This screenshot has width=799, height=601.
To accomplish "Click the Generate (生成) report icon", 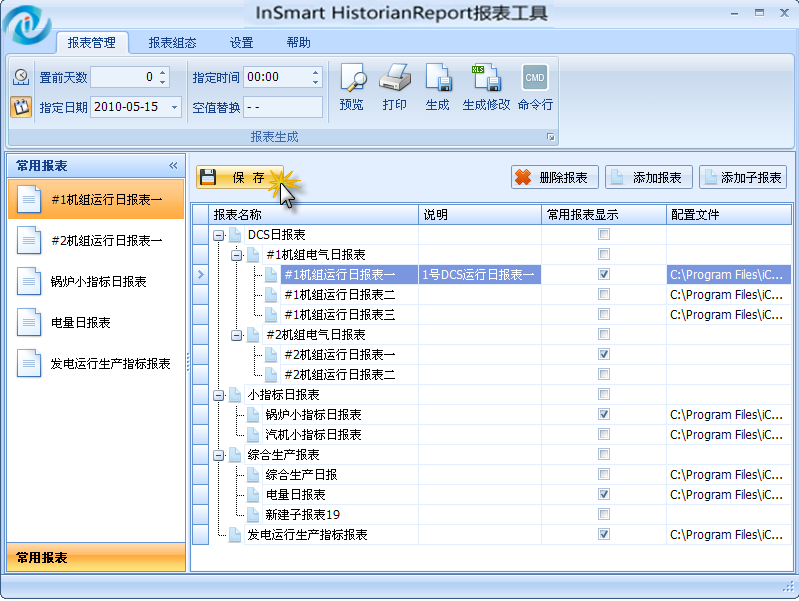I will 438,78.
